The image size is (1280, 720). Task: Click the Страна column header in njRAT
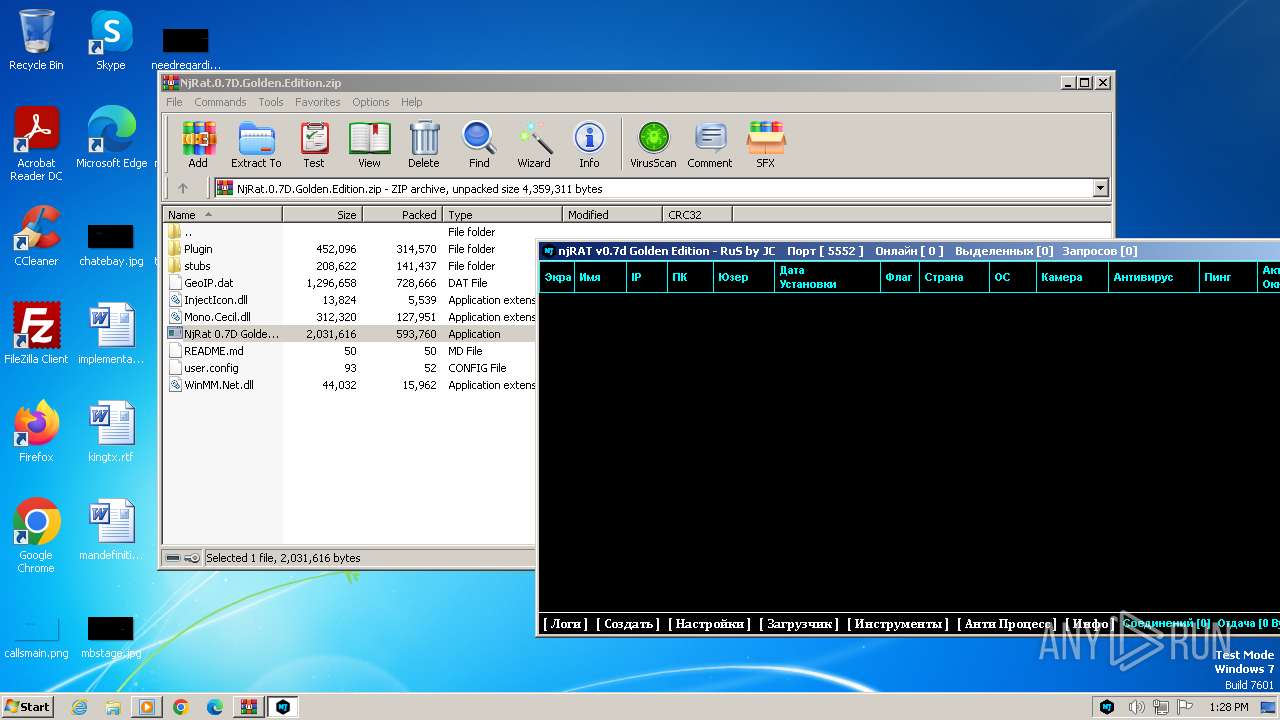(x=953, y=277)
